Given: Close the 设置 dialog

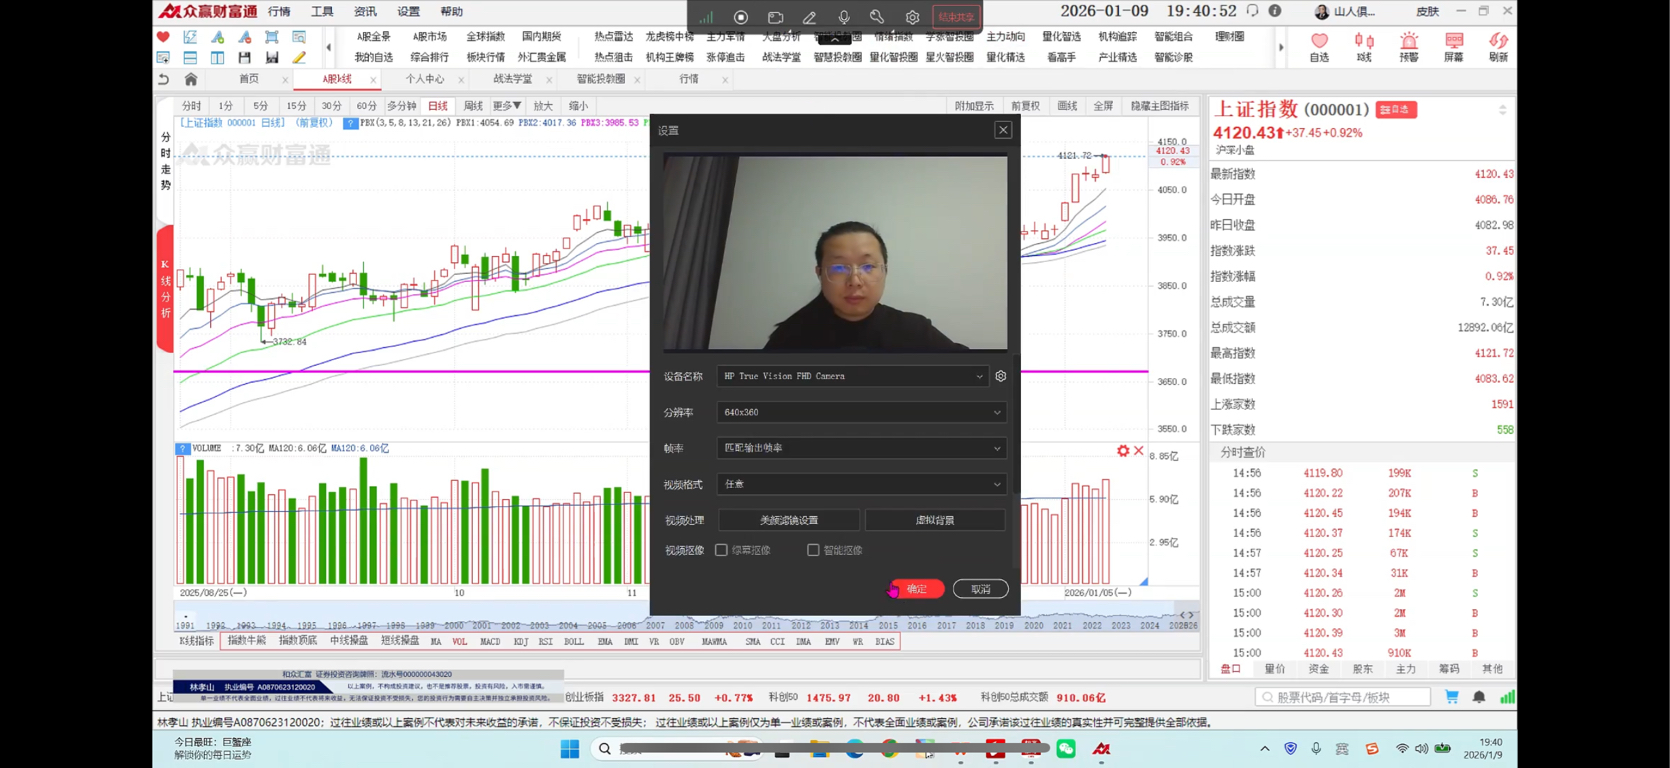Looking at the screenshot, I should [1003, 130].
